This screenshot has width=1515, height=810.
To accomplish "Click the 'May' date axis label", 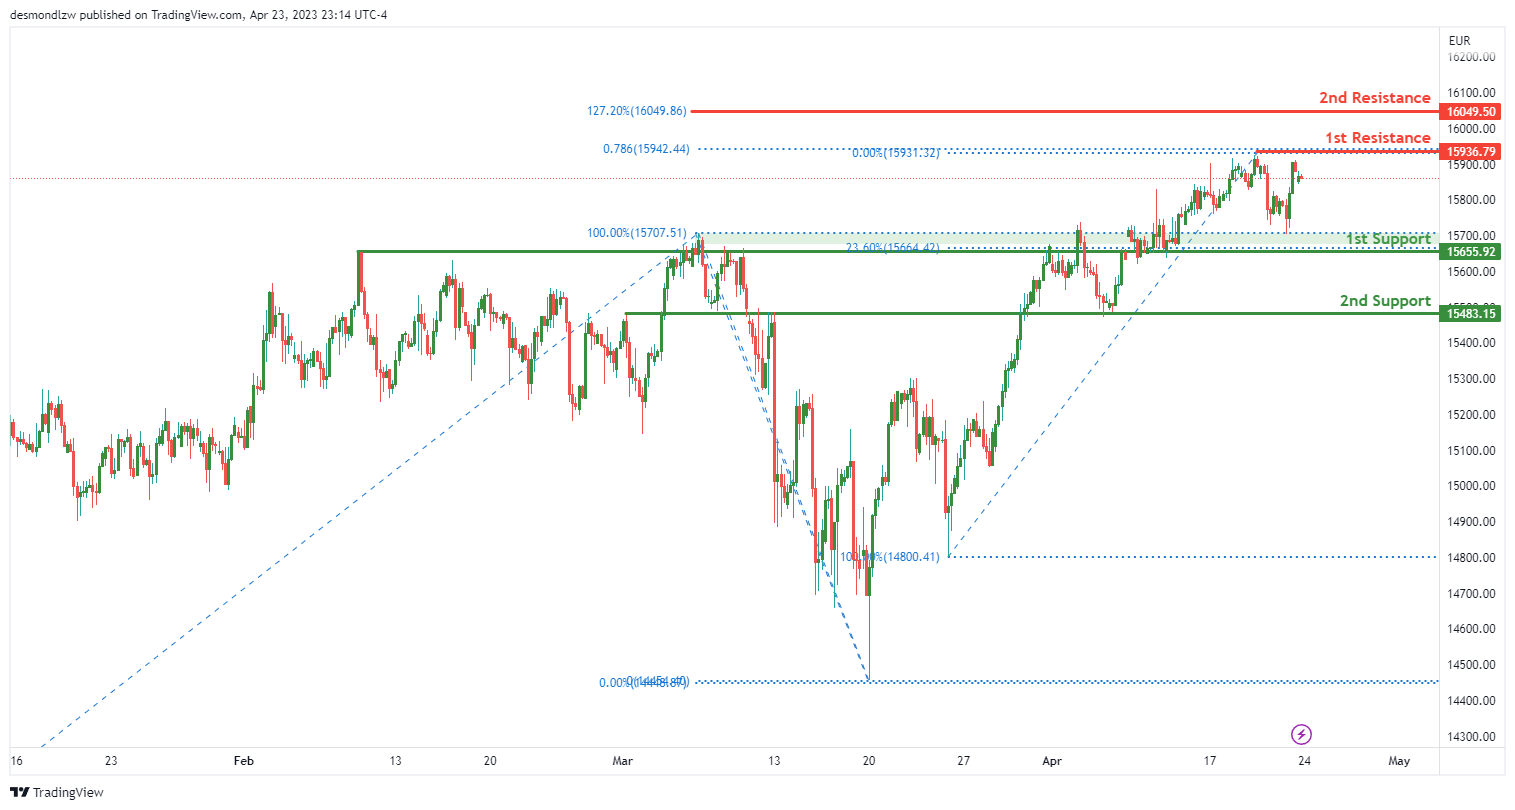I will click(x=1399, y=761).
